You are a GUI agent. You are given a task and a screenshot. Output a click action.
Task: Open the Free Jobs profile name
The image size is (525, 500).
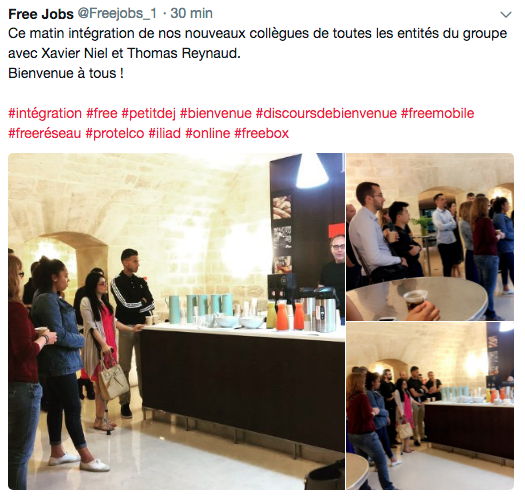click(x=41, y=14)
